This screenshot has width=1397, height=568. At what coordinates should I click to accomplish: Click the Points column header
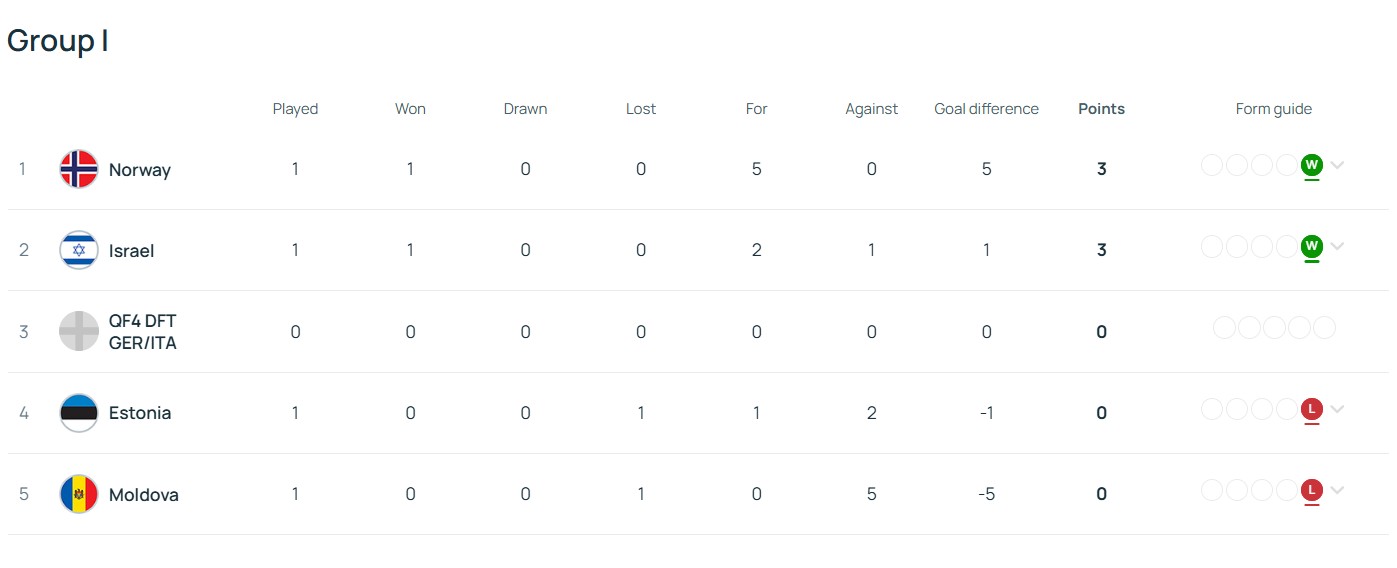pyautogui.click(x=1101, y=109)
